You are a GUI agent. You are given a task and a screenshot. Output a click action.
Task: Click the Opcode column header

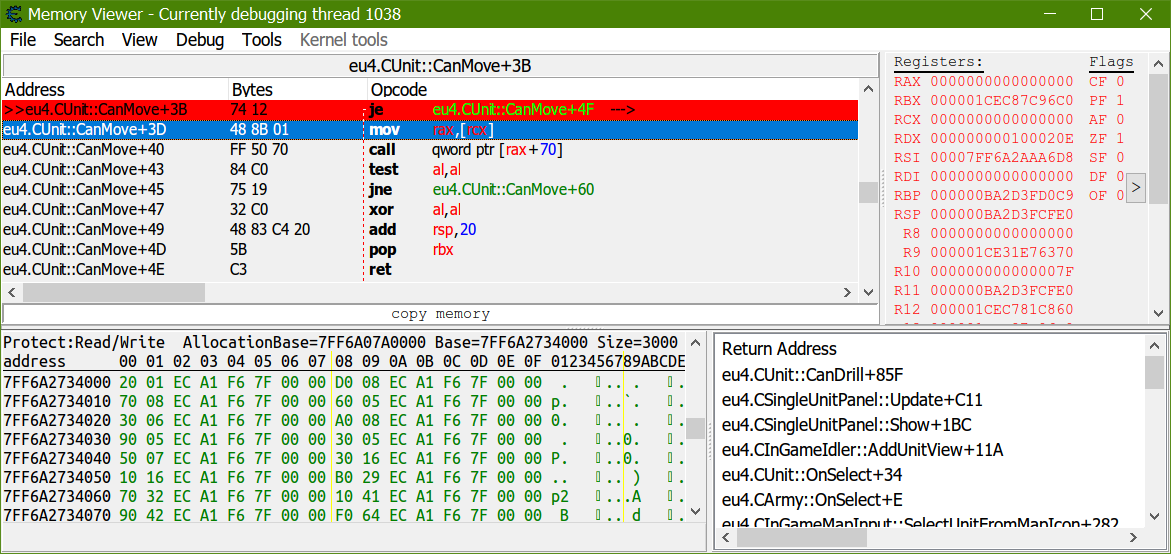click(612, 90)
